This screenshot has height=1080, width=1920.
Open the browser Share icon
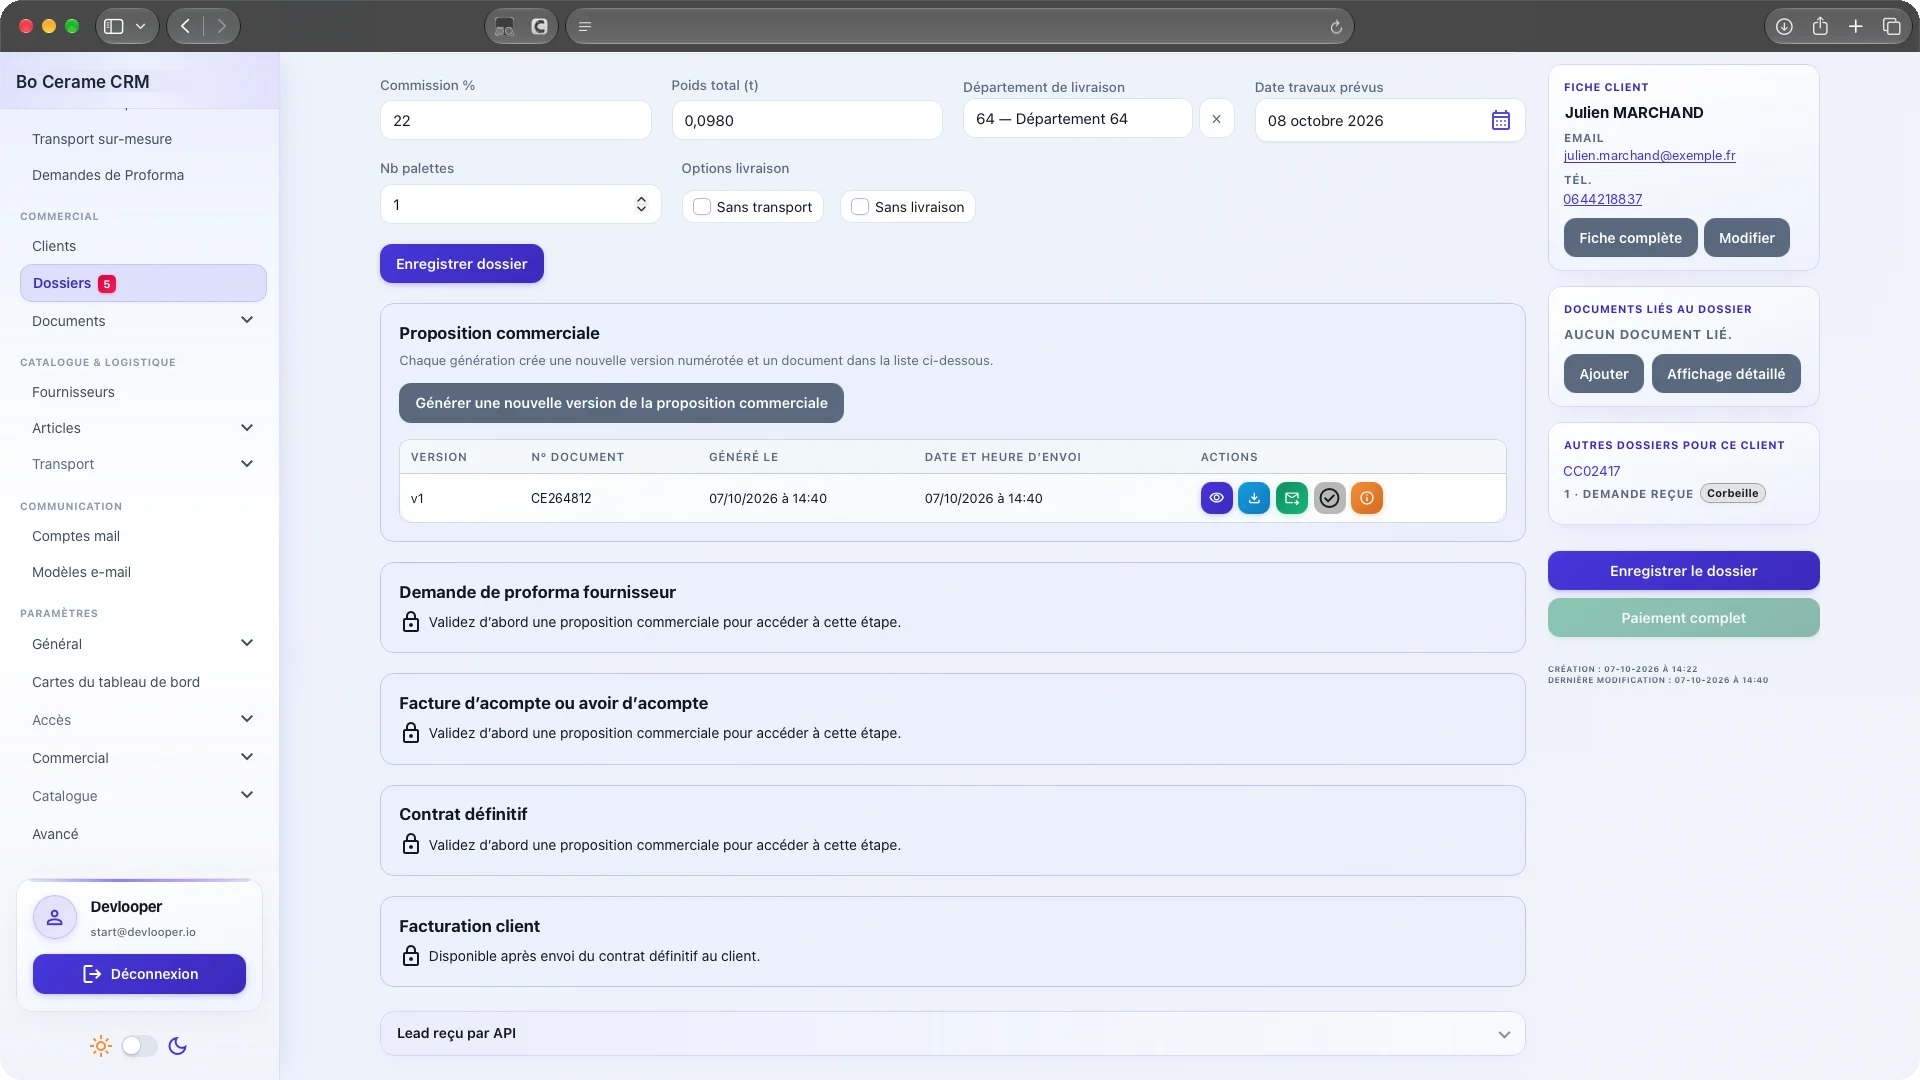(x=1820, y=27)
